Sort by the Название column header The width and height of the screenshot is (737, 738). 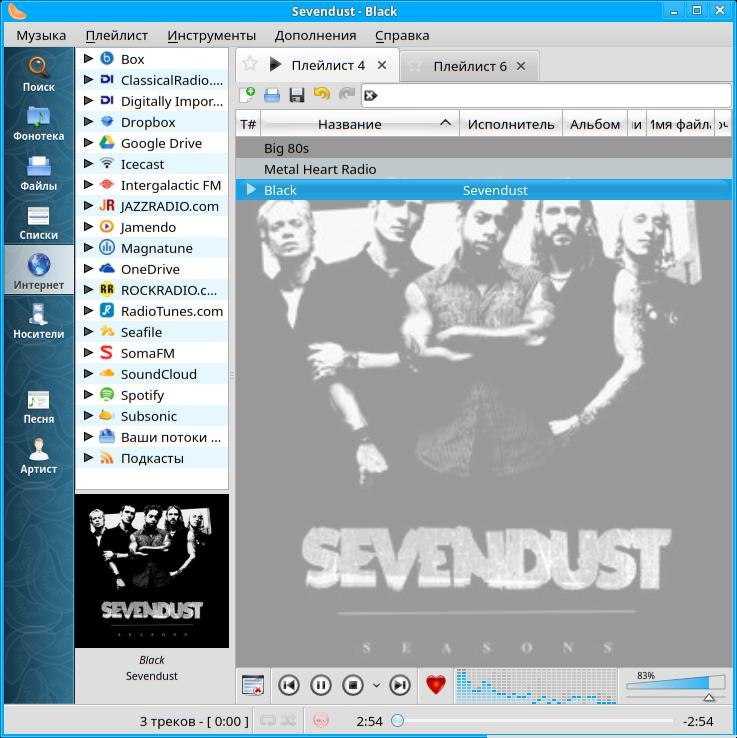tap(360, 124)
